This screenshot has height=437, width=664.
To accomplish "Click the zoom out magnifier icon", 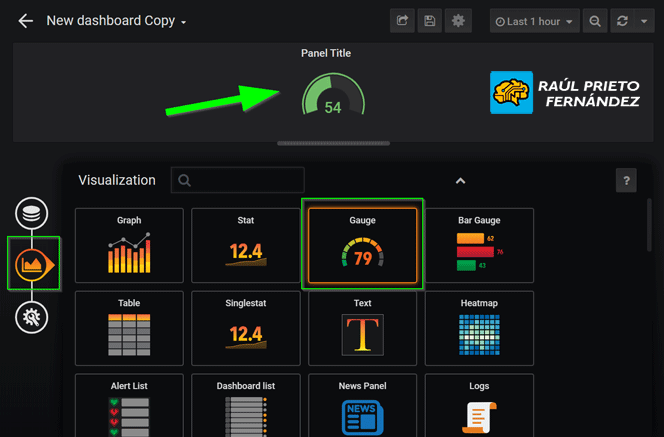I will (x=595, y=21).
